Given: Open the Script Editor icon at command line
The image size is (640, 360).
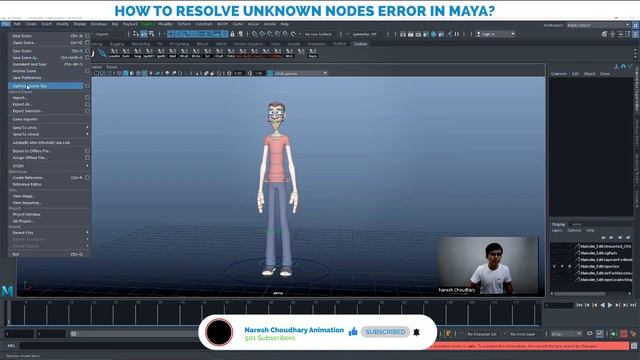Looking at the screenshot, I should pos(634,346).
